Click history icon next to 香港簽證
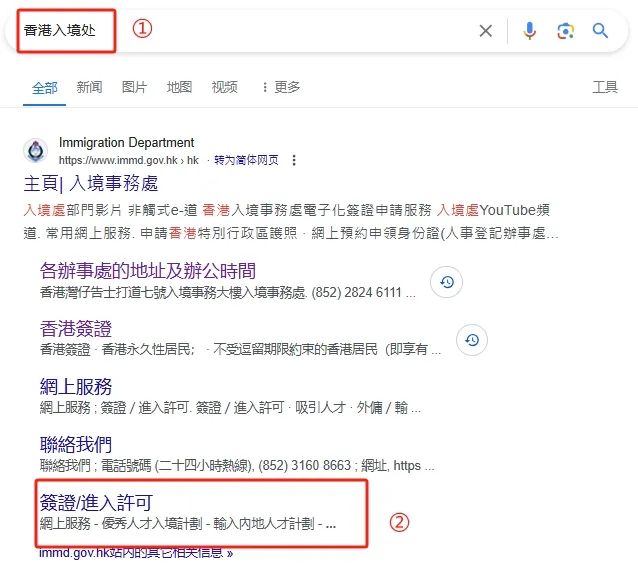The width and height of the screenshot is (638, 578). pos(472,340)
